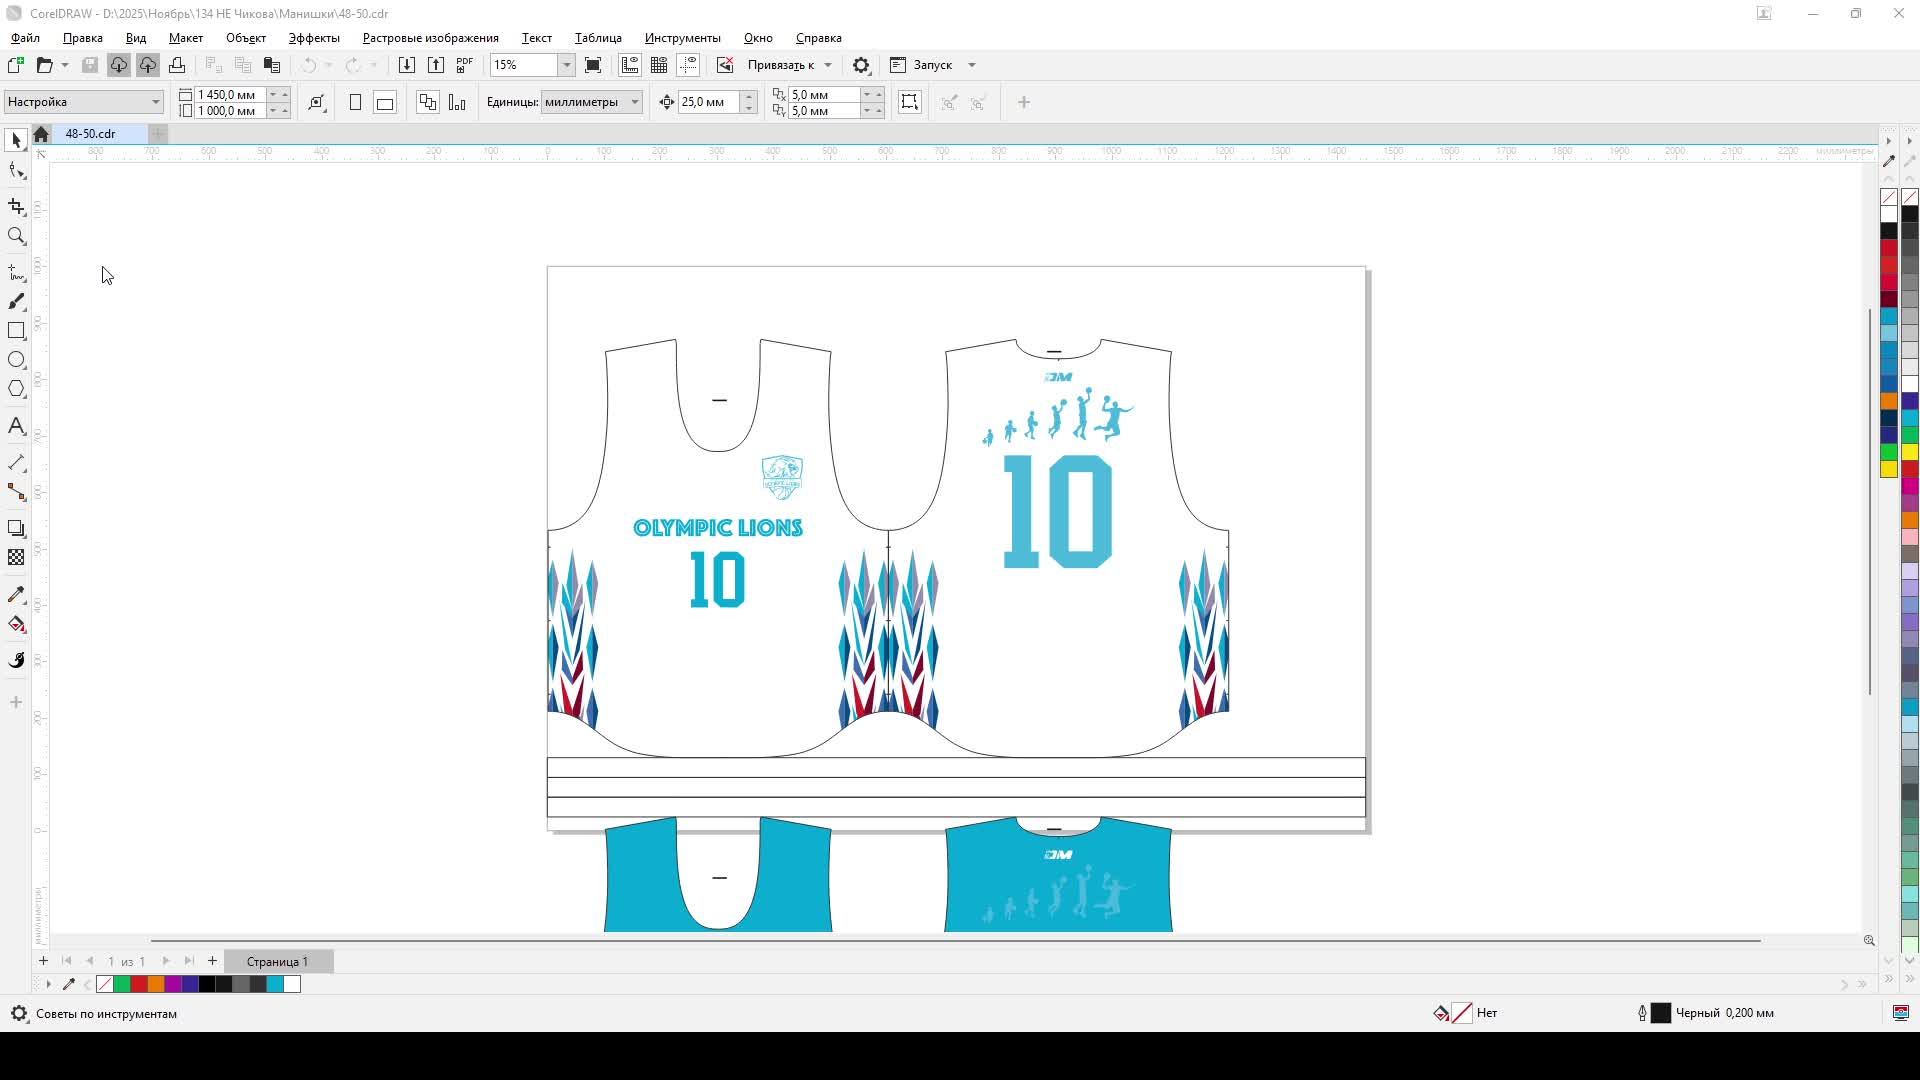Toggle show rulers button
This screenshot has width=1920, height=1080.
(x=630, y=65)
